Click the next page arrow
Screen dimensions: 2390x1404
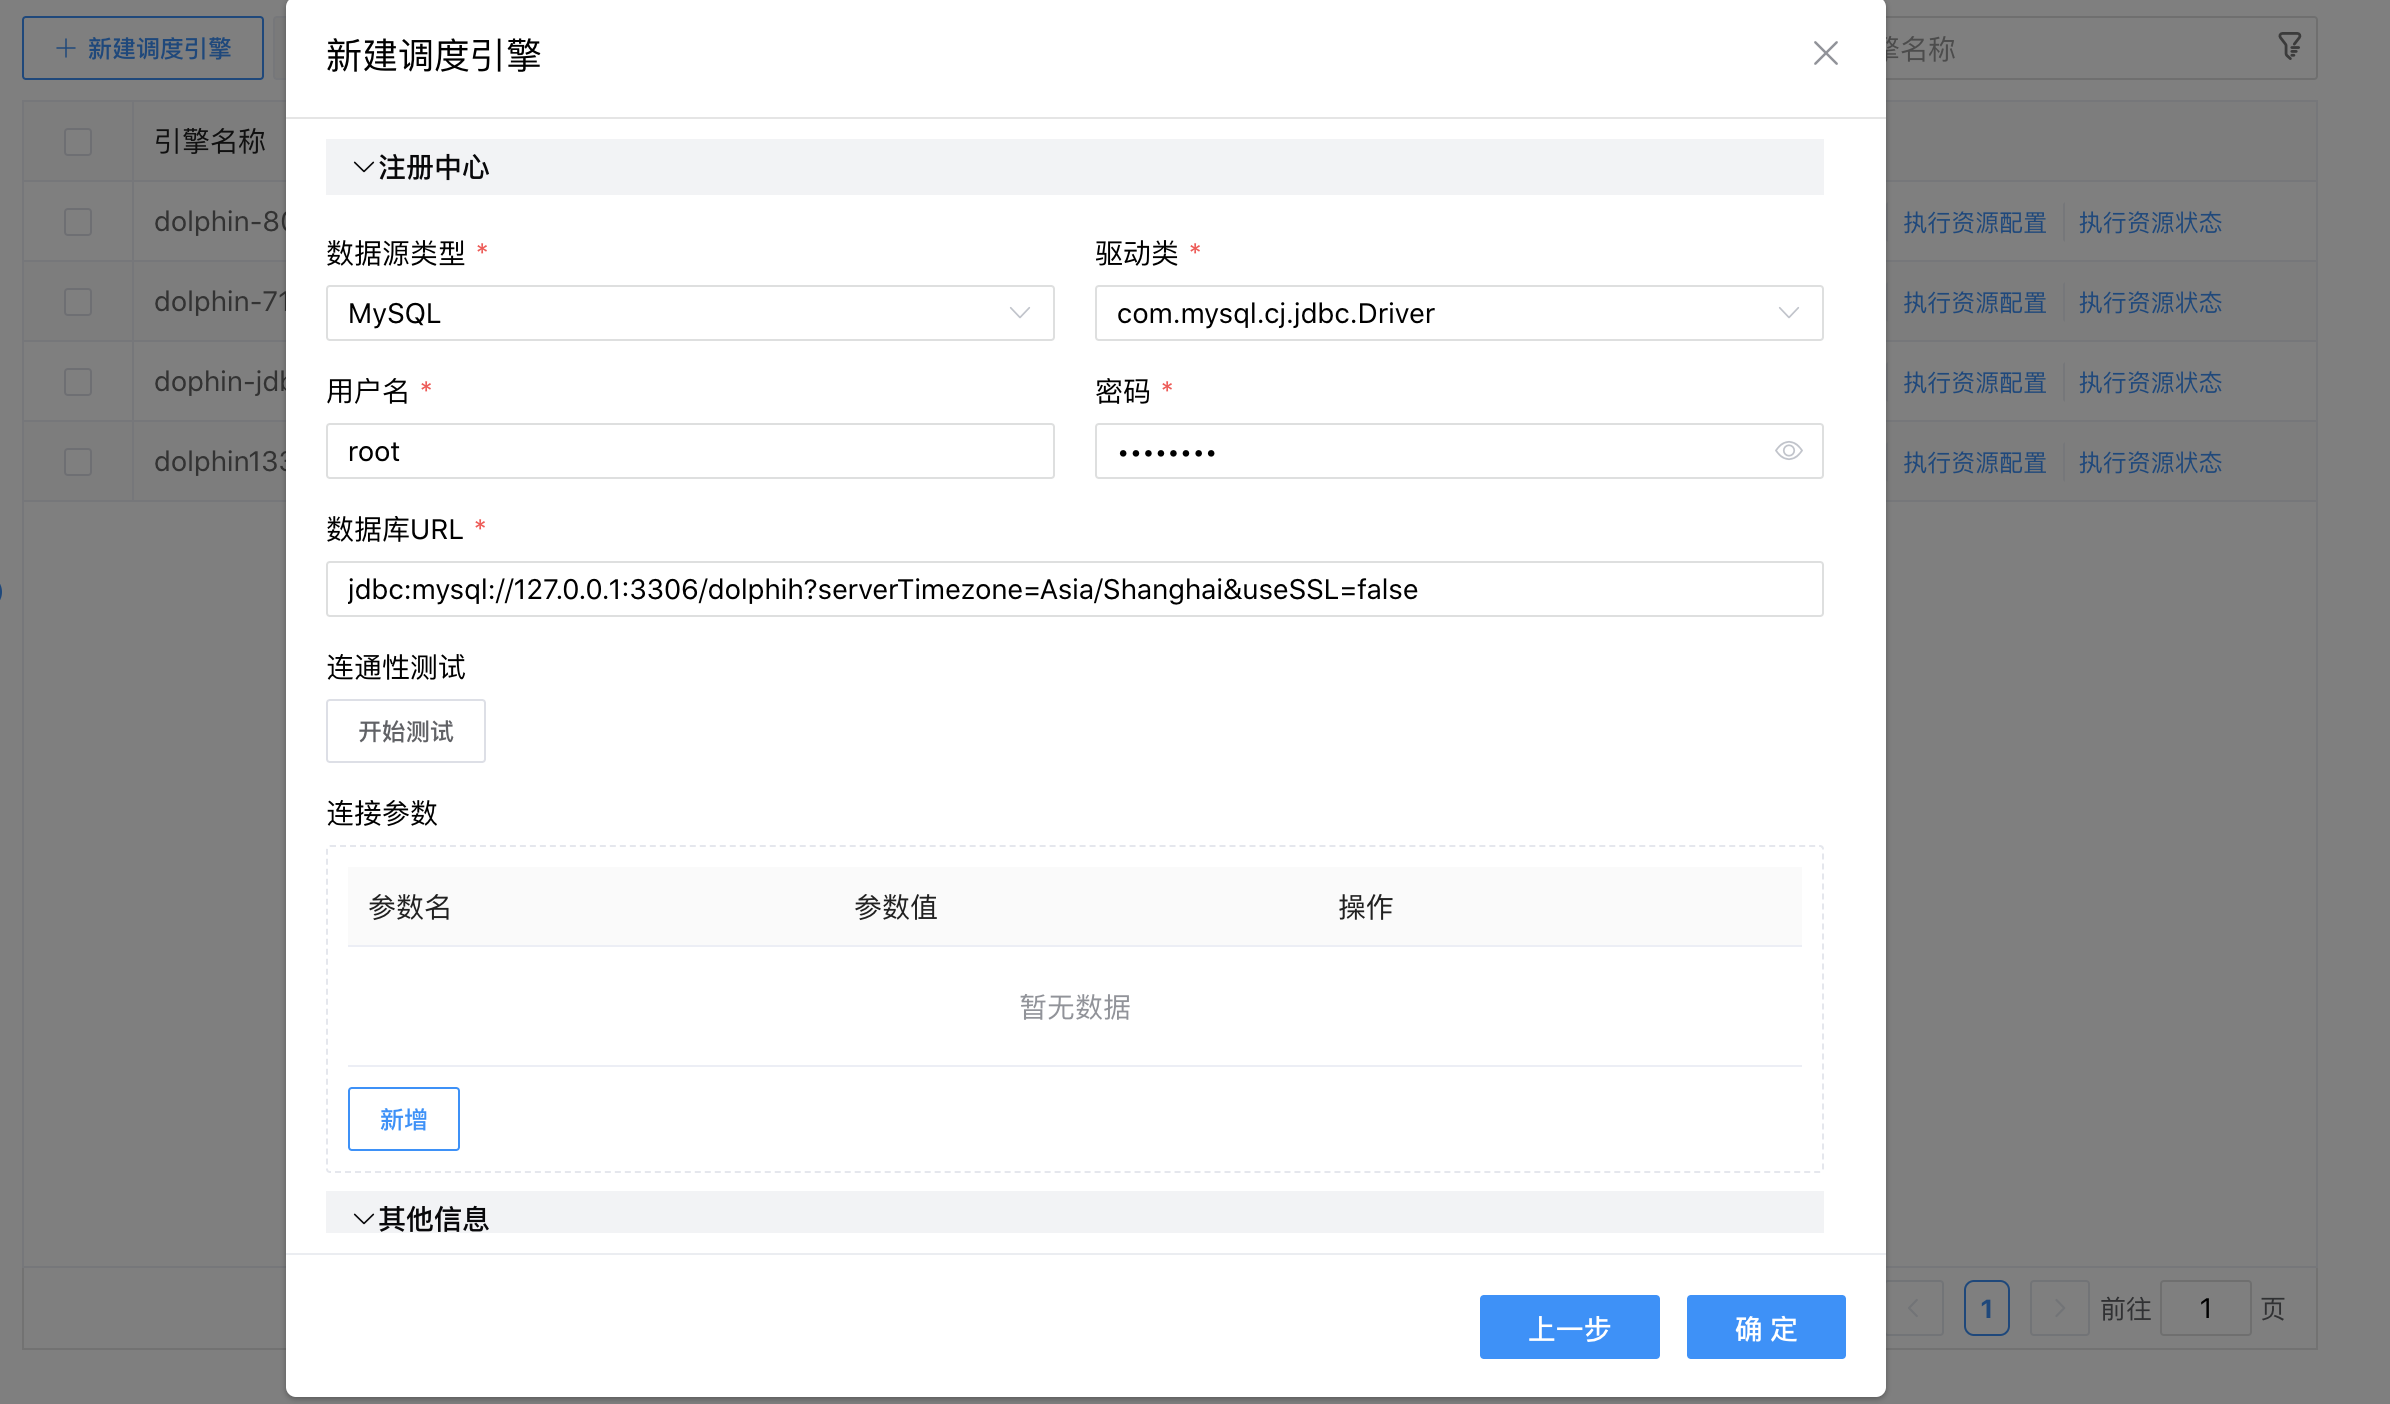point(2060,1308)
